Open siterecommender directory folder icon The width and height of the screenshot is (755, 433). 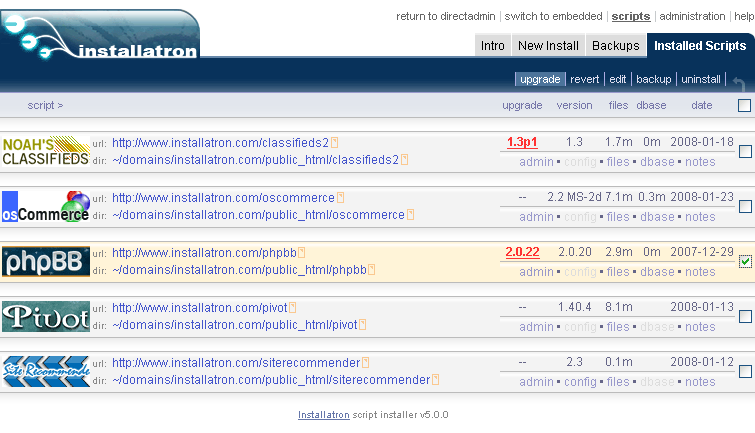[435, 380]
